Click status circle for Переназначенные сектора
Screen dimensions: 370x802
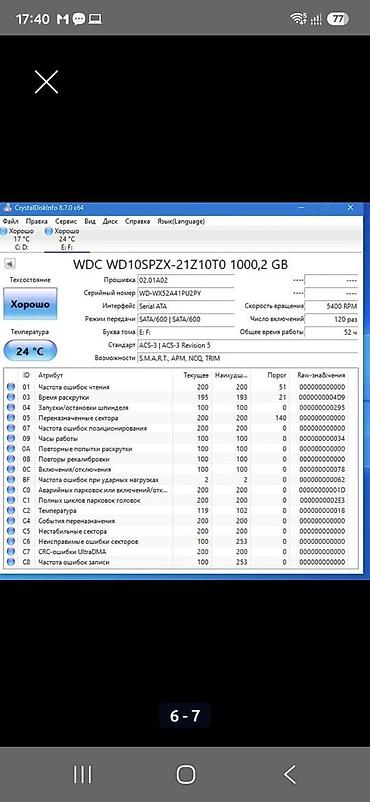11,418
